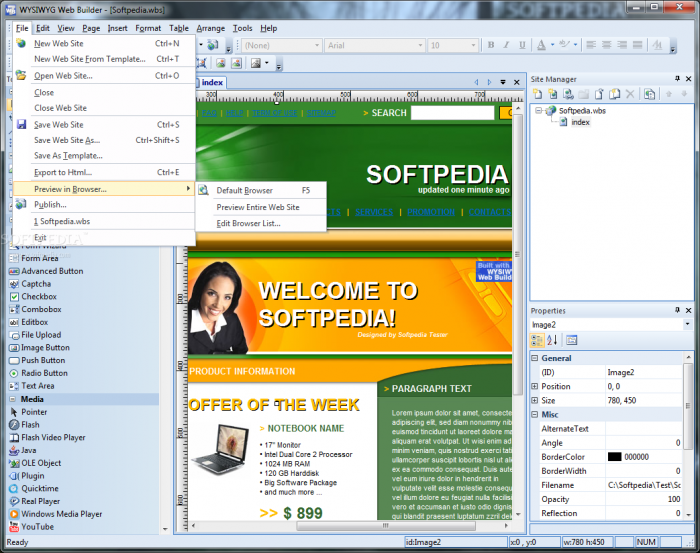Open the Image2 object selector dropdown
Image resolution: width=700 pixels, height=553 pixels.
[687, 324]
